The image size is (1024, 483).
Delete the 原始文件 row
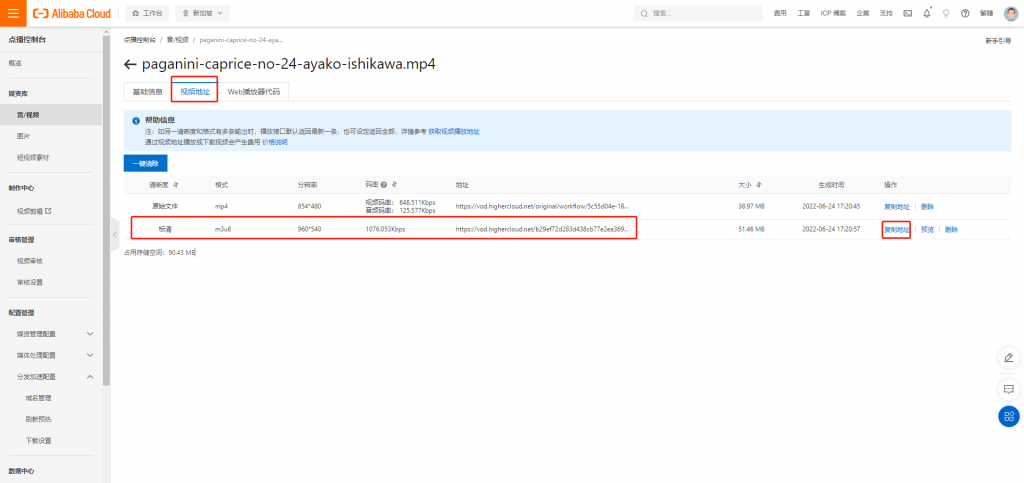927,207
